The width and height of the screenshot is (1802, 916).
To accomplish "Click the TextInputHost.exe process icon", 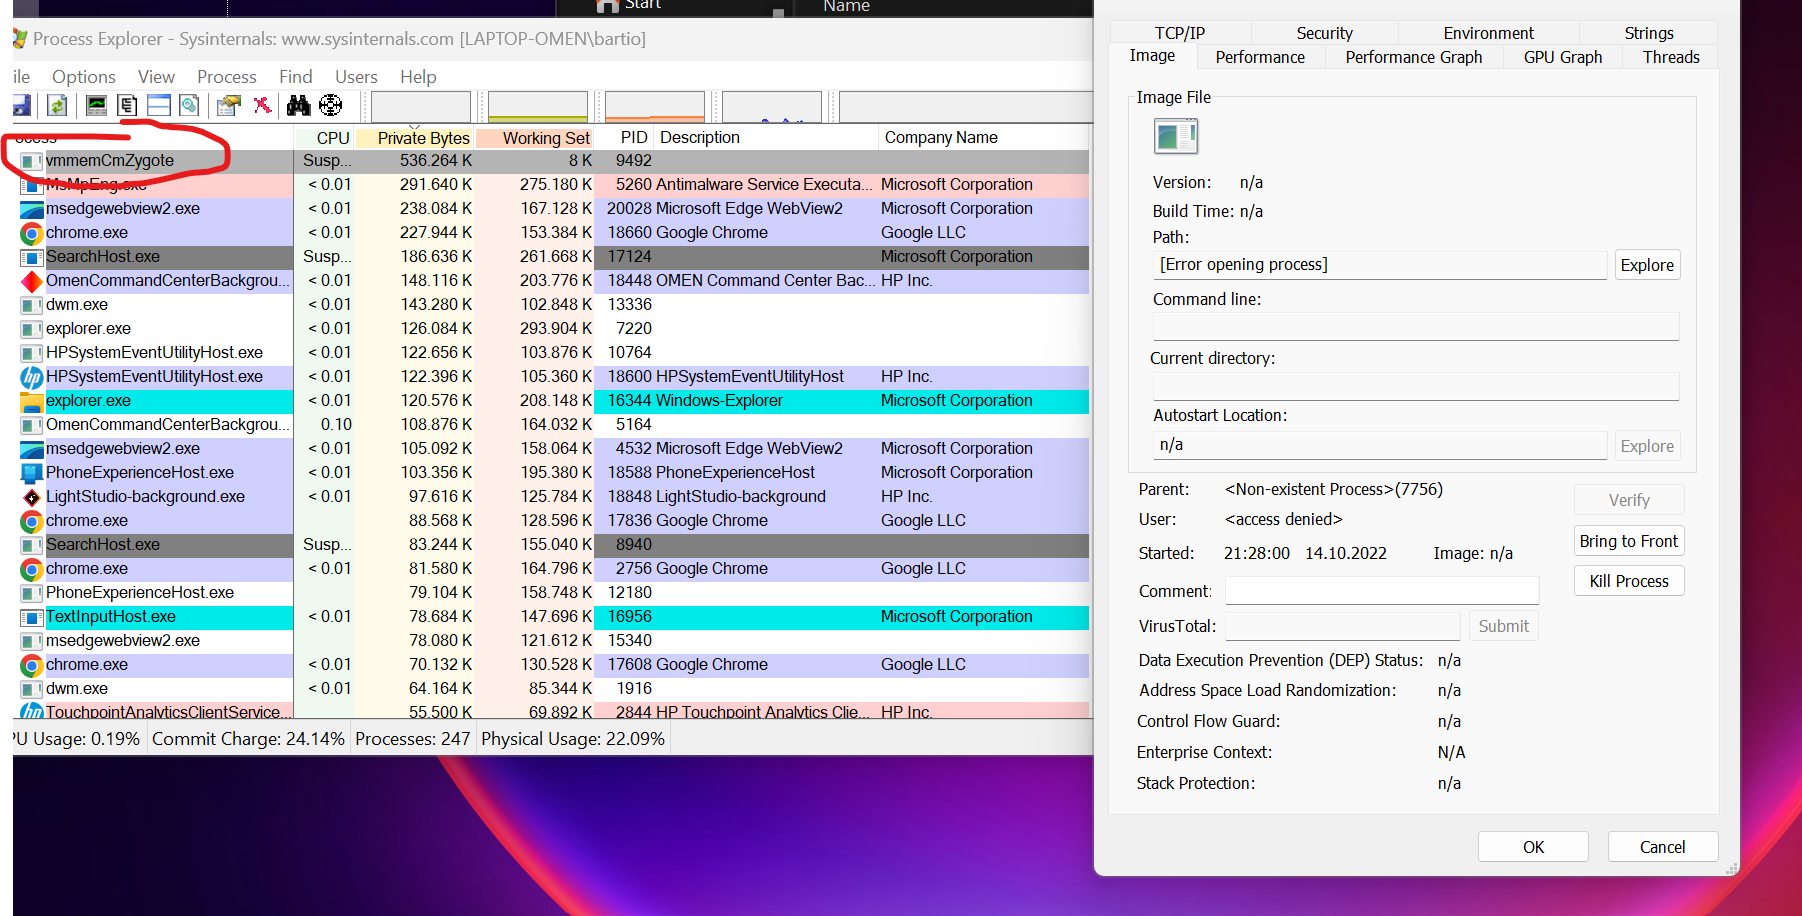I will (x=32, y=617).
